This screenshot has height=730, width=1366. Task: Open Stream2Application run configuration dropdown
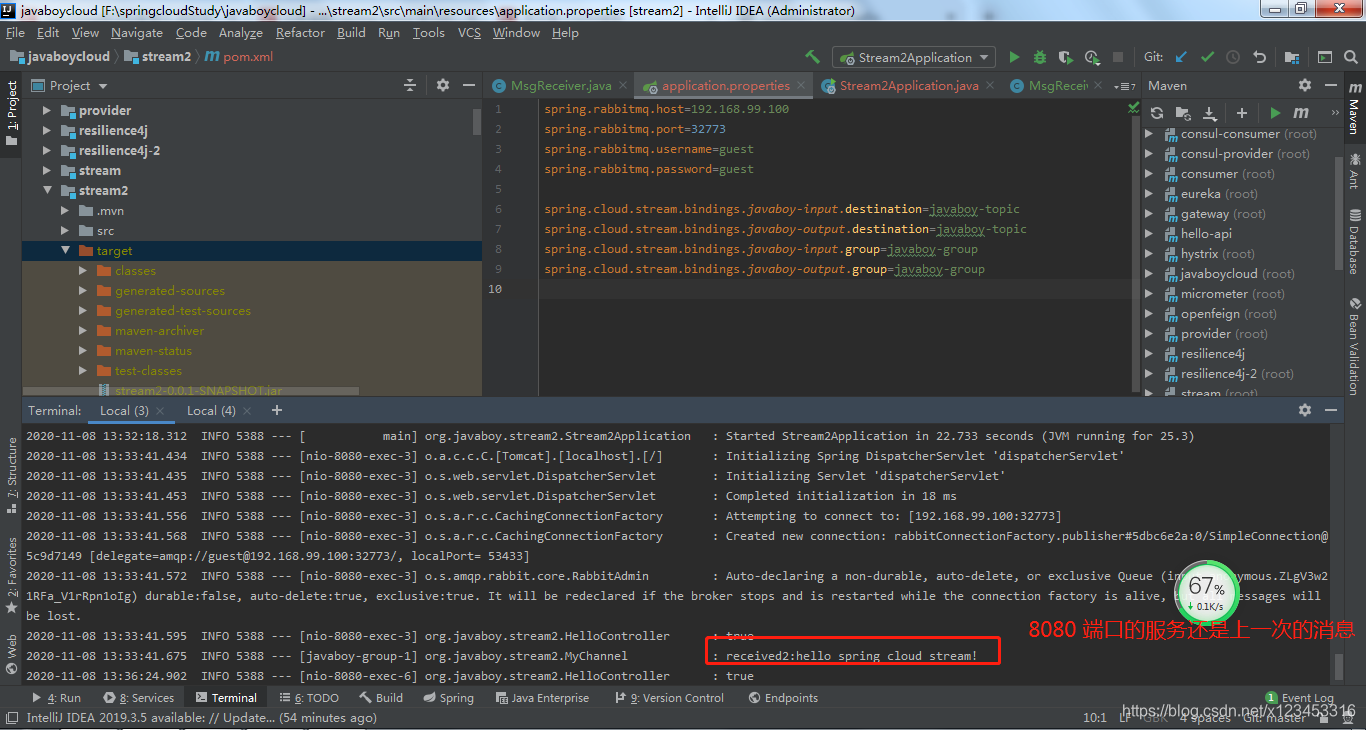[914, 57]
